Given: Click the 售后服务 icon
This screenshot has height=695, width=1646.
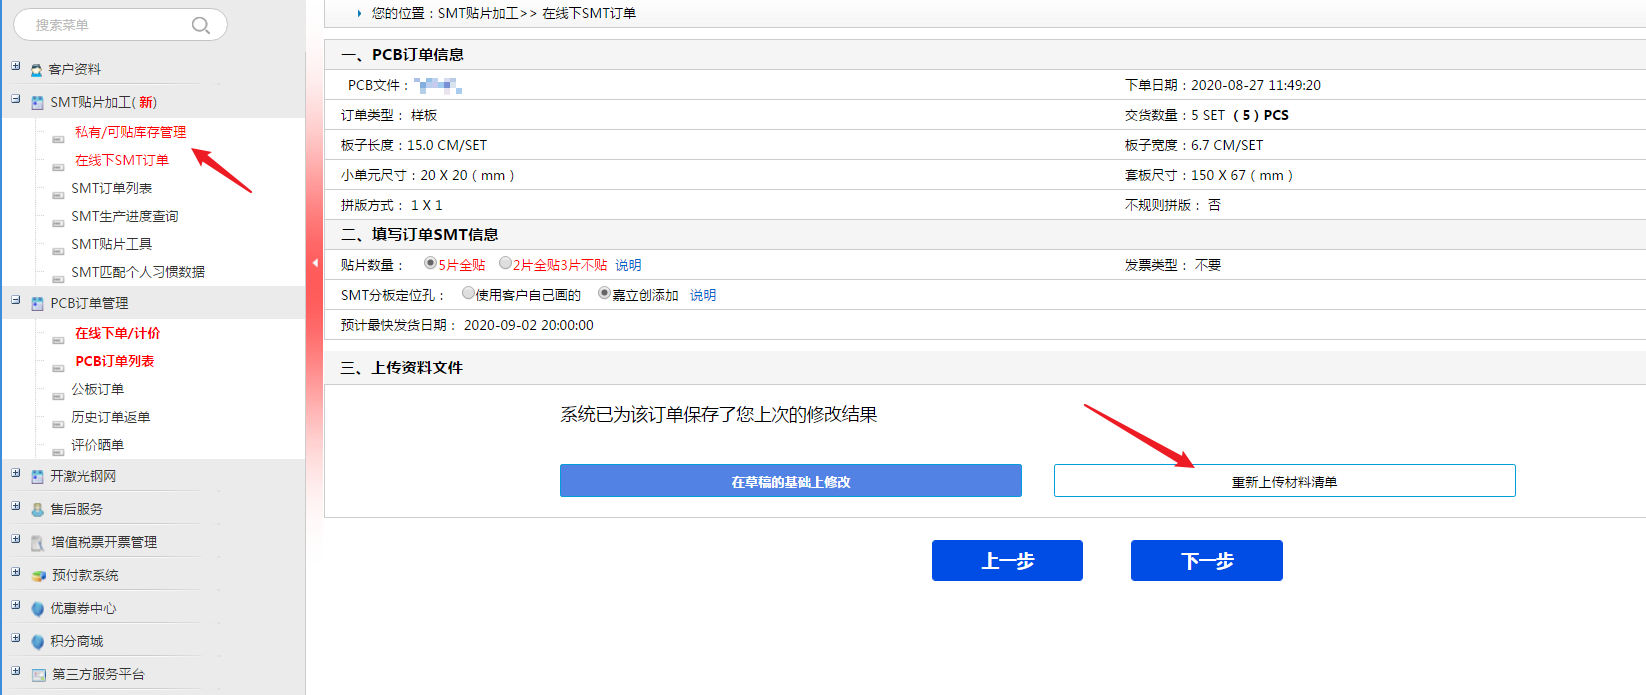Looking at the screenshot, I should point(37,510).
